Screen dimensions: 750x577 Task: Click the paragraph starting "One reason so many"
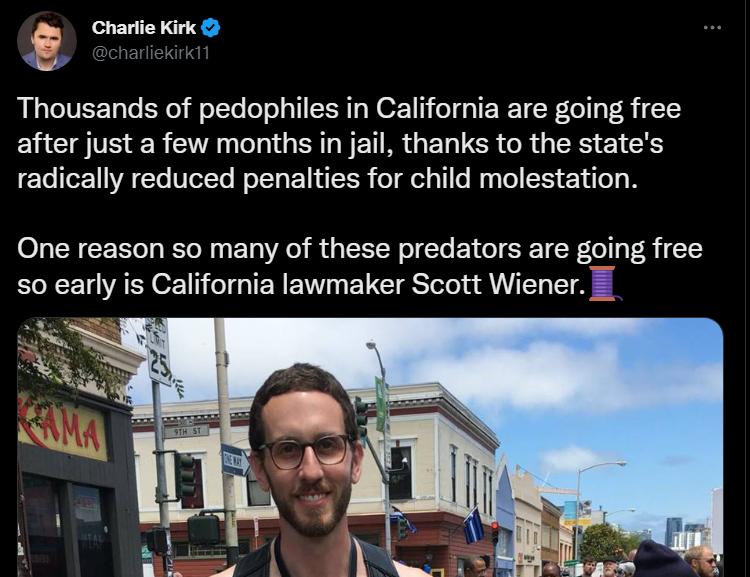click(x=360, y=266)
